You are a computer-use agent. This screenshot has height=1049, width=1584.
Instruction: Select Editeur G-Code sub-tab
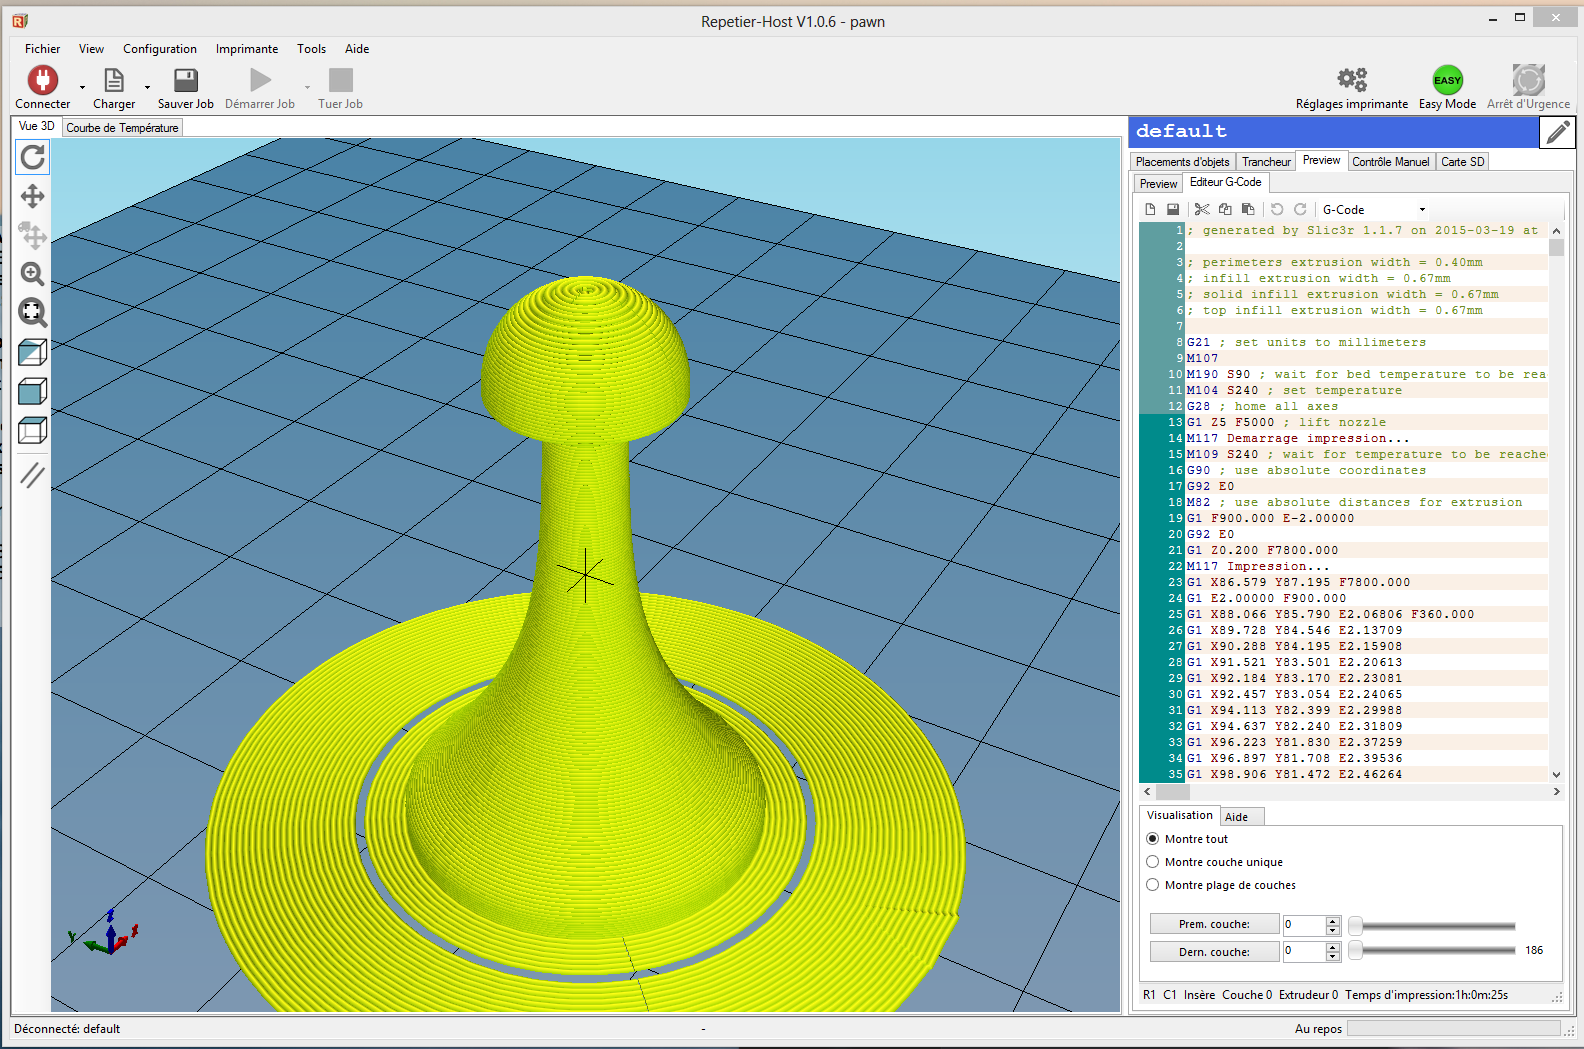[x=1225, y=182]
